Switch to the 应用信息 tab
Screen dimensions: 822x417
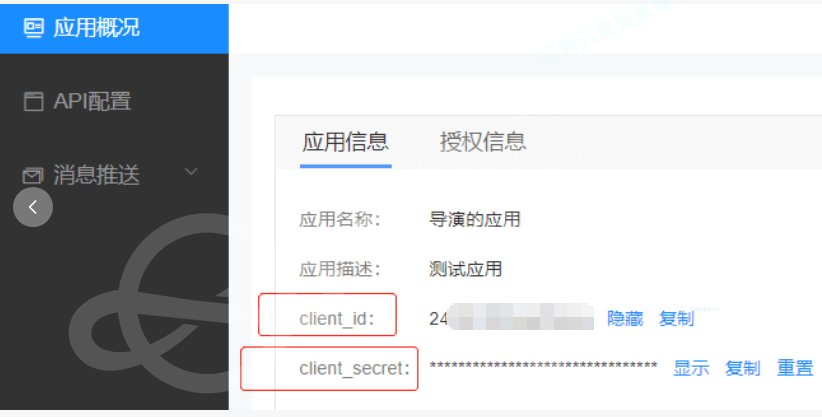pos(345,142)
